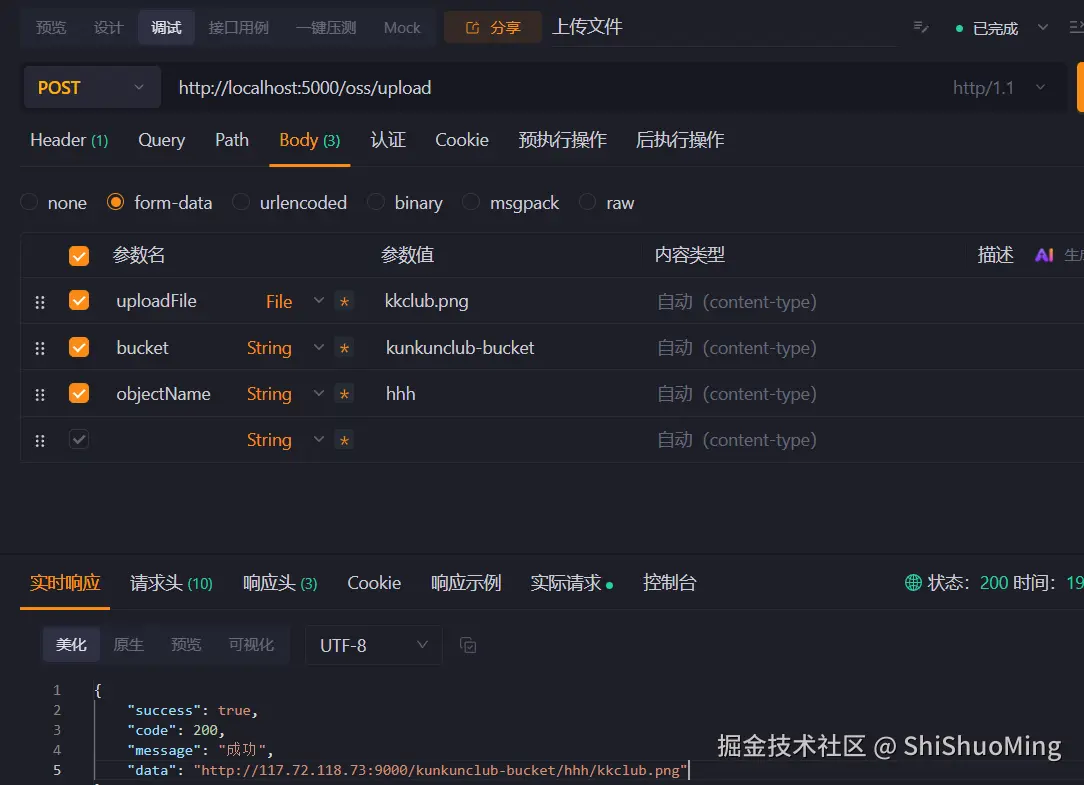Select the binary body type
The height and width of the screenshot is (785, 1084).
coord(376,202)
